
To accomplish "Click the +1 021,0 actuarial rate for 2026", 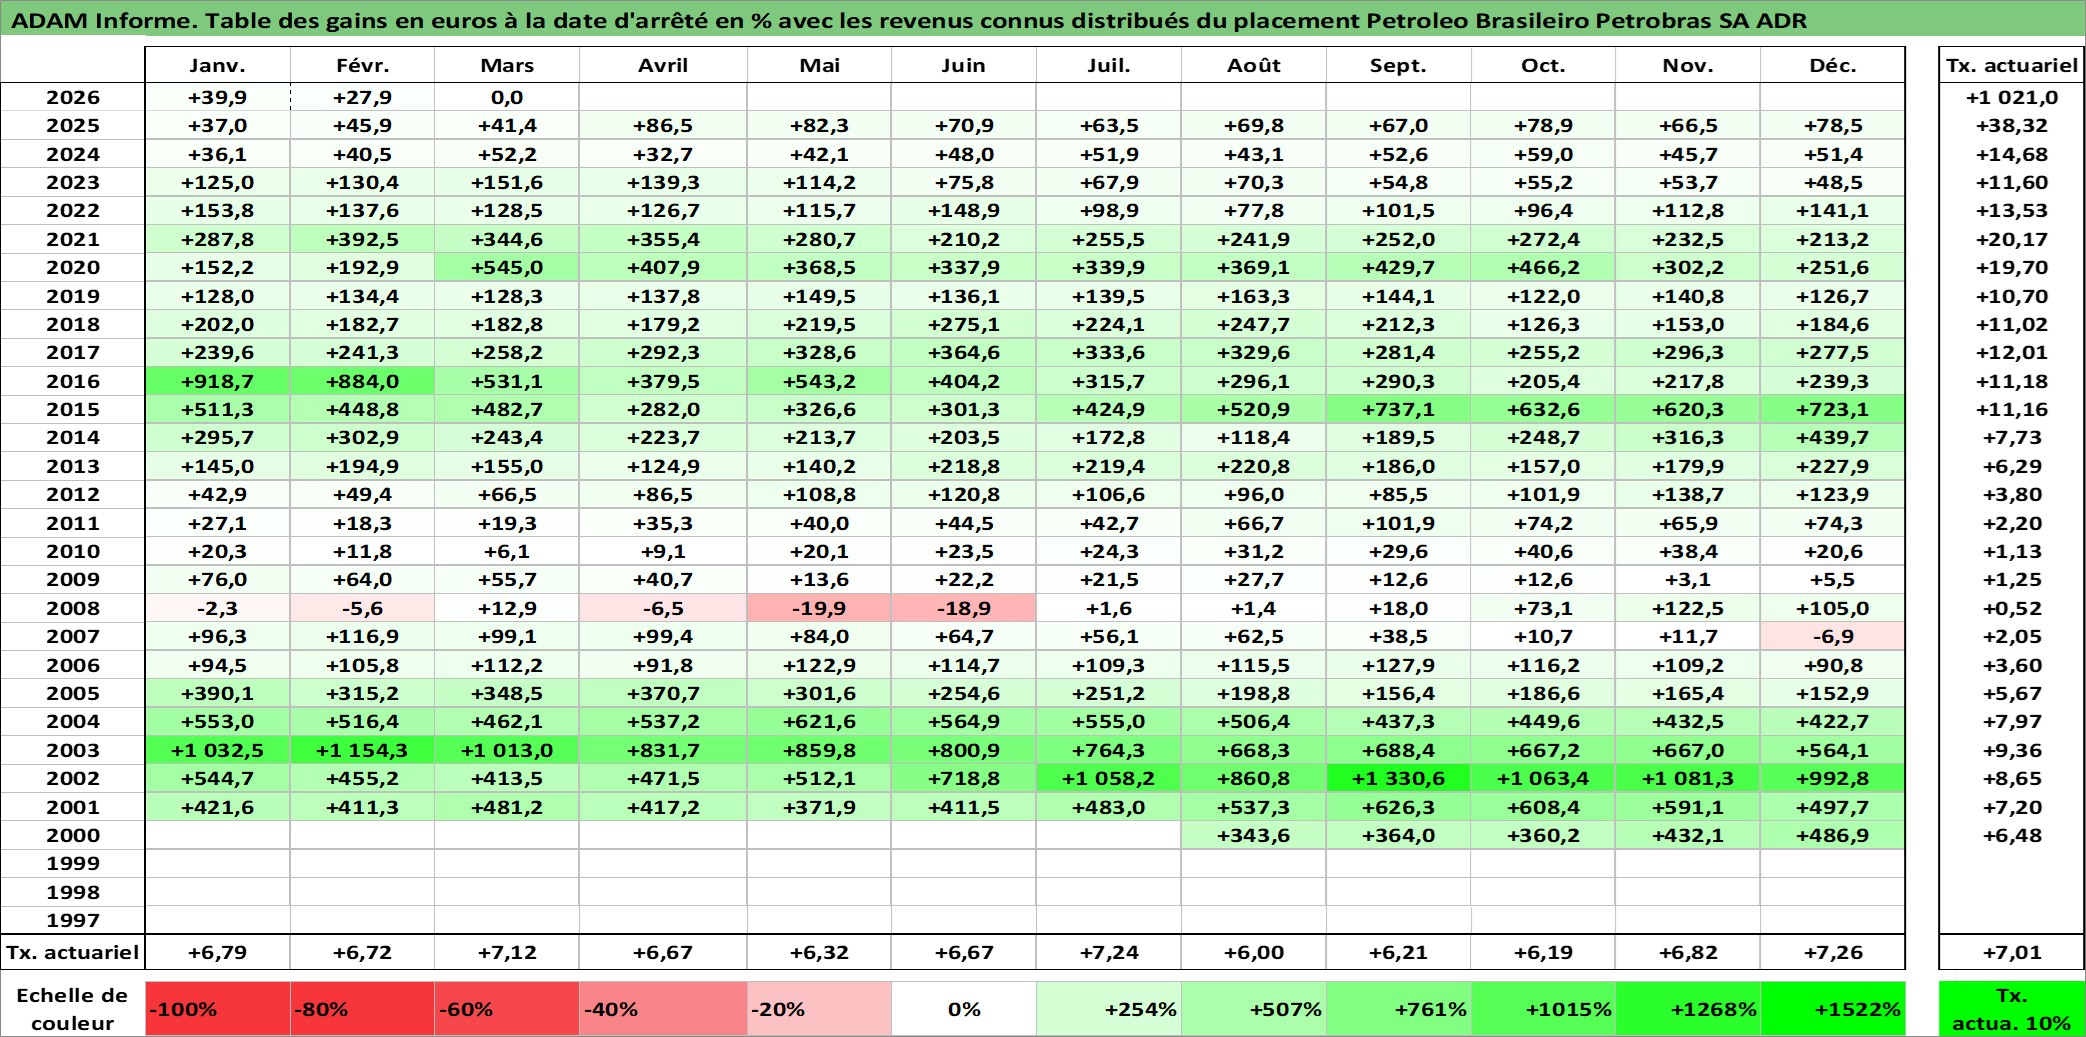I will point(2012,97).
